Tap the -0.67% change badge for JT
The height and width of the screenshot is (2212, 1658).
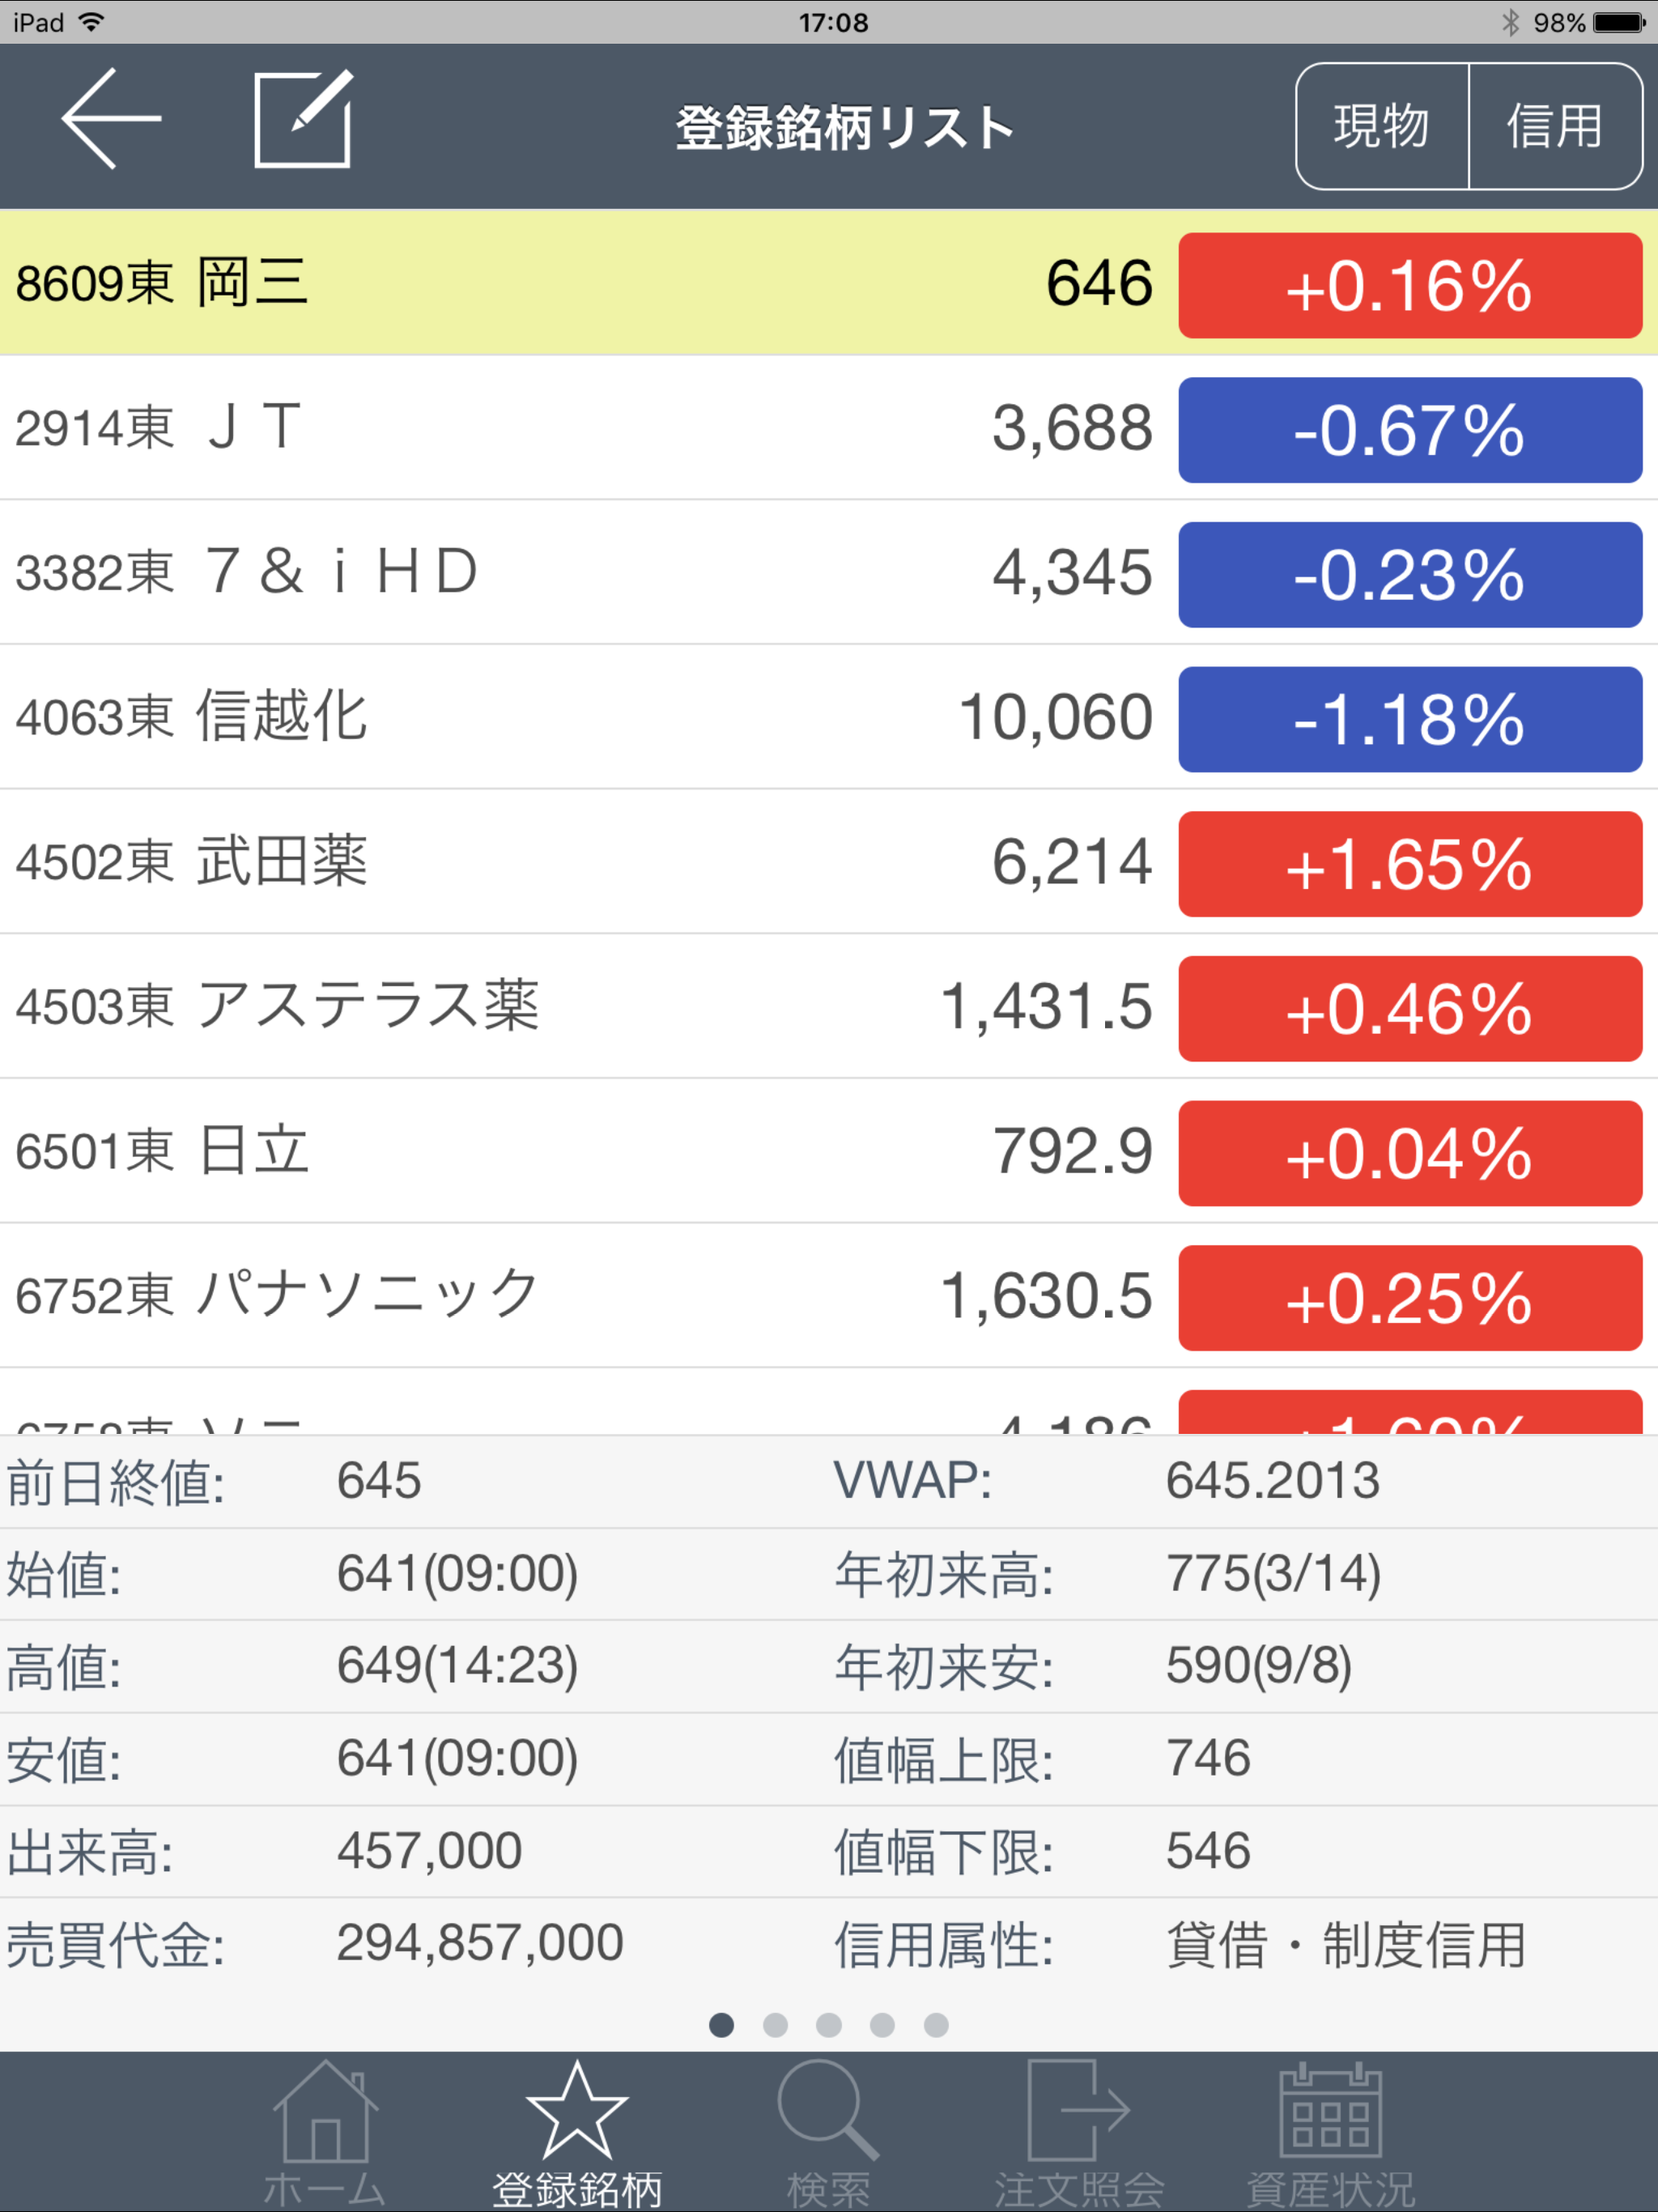pyautogui.click(x=1410, y=430)
